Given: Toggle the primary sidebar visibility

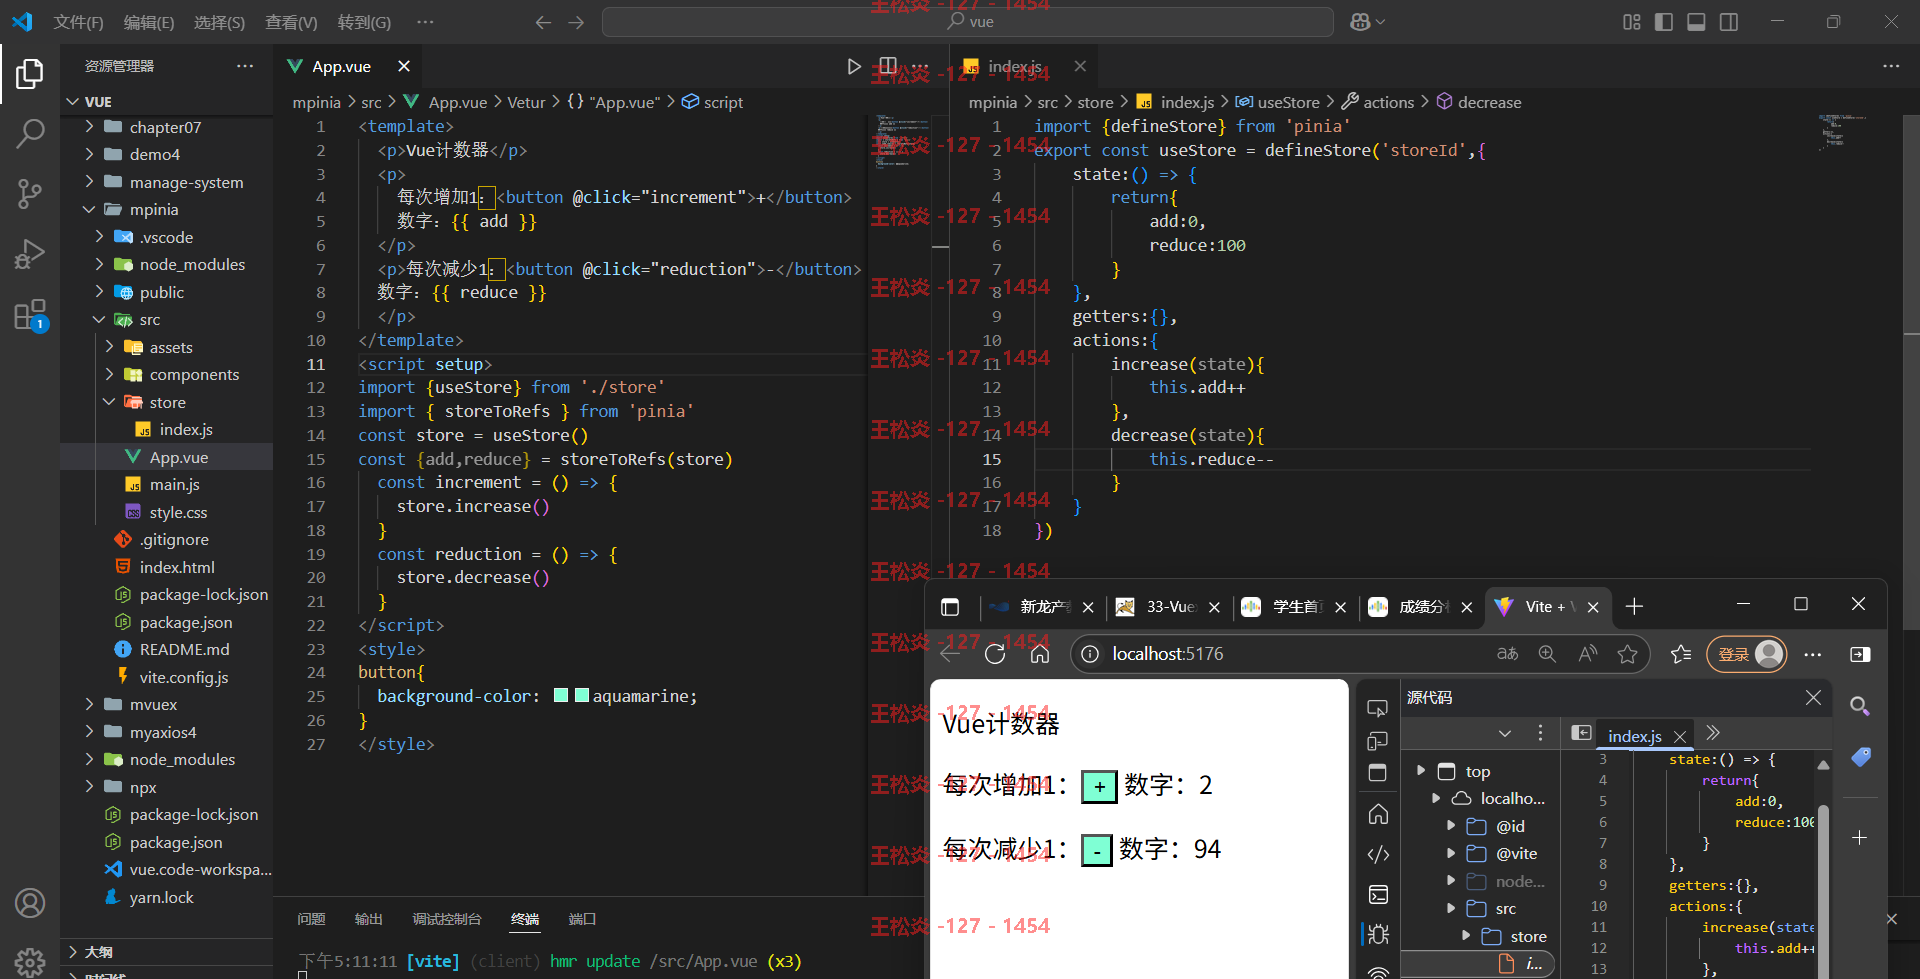Looking at the screenshot, I should pyautogui.click(x=1664, y=22).
